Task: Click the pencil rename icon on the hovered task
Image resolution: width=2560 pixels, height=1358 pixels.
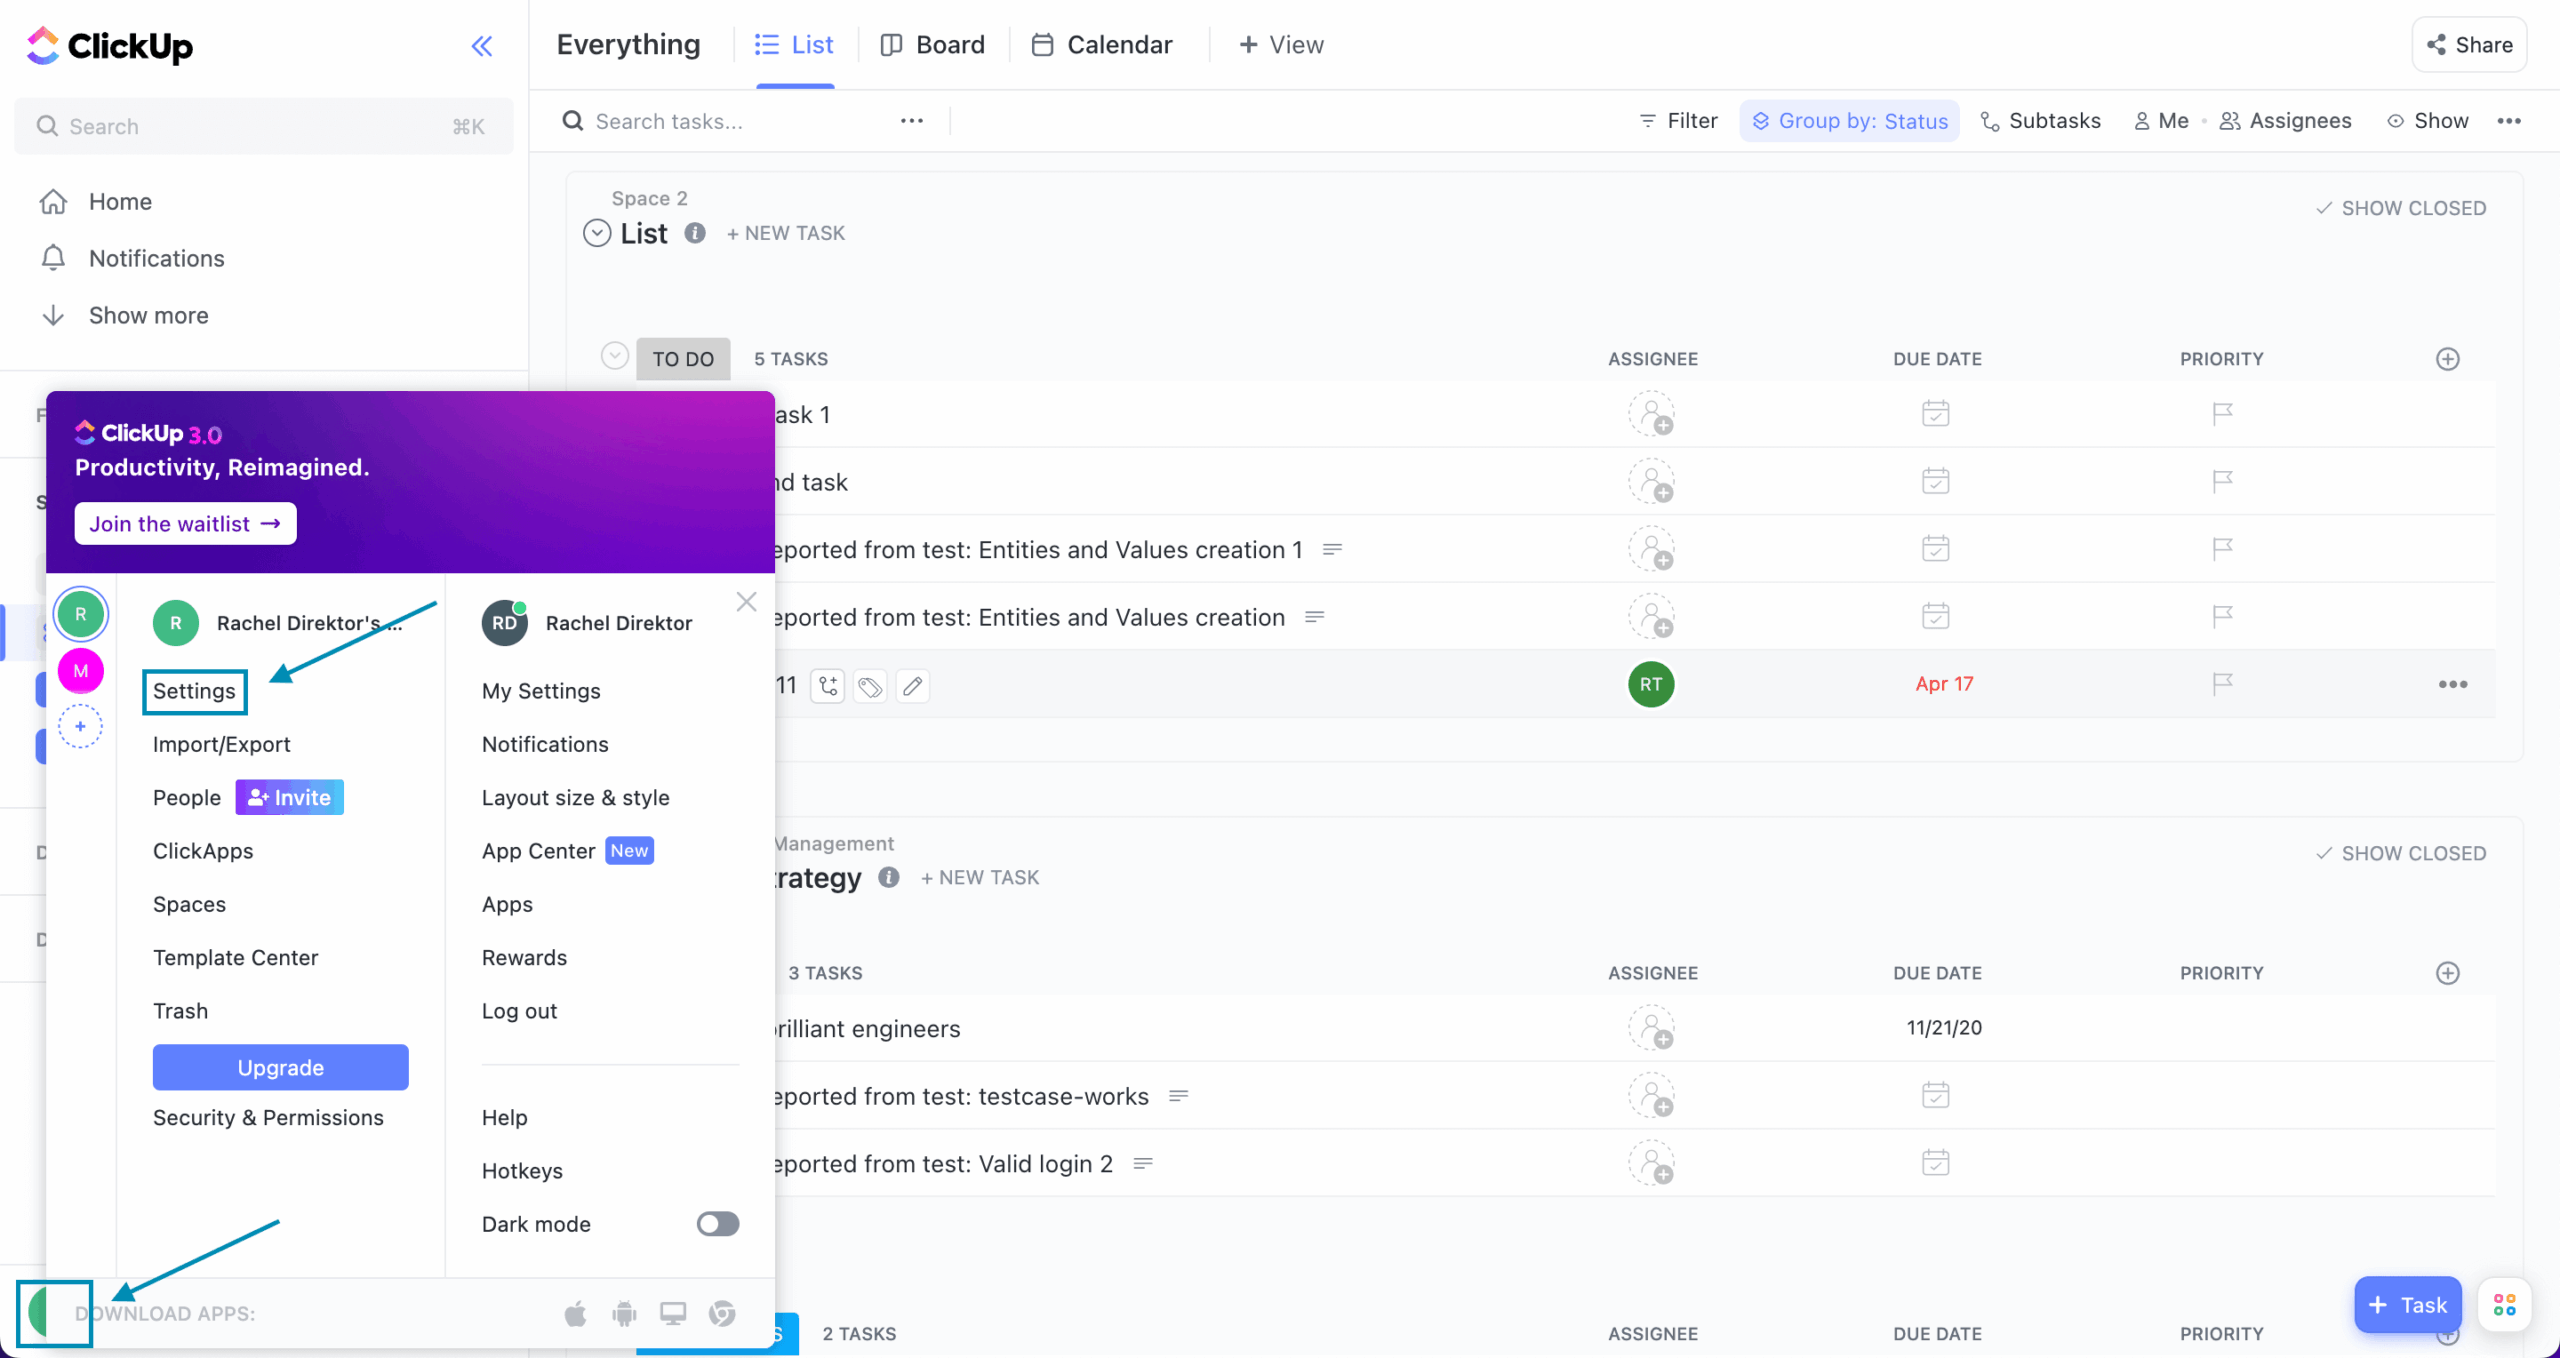Action: [x=913, y=686]
